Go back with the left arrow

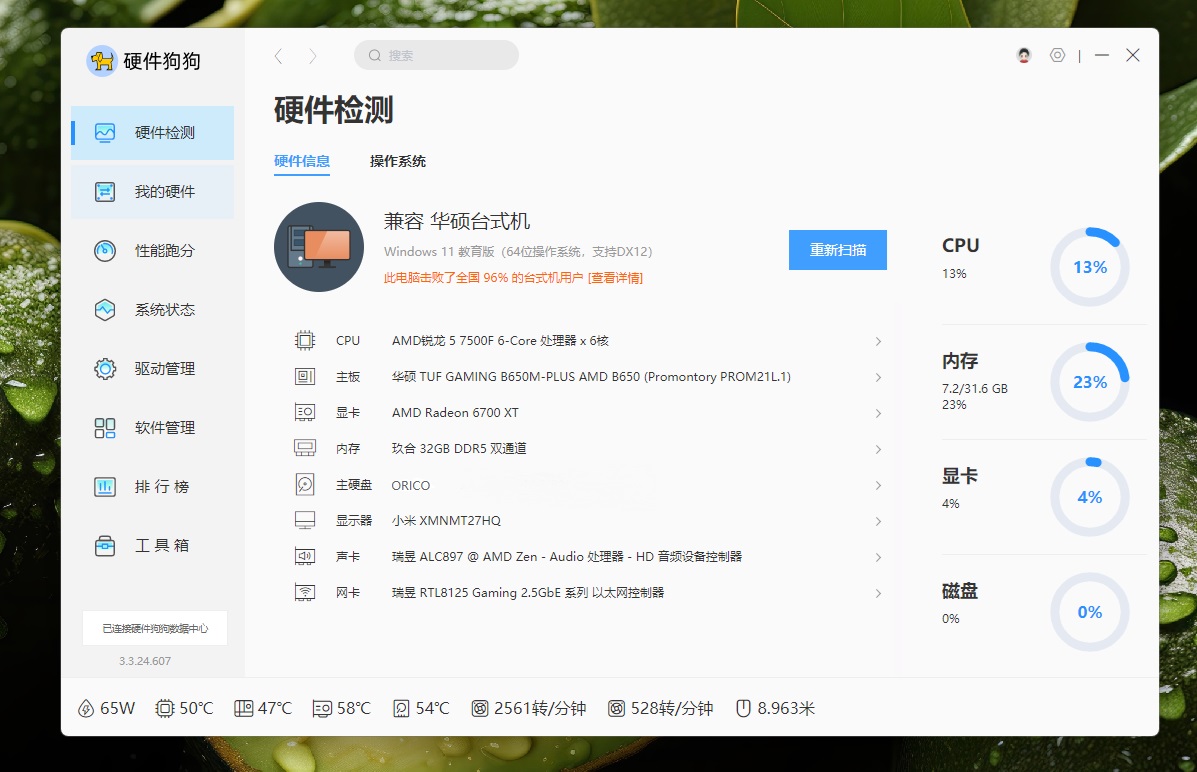click(279, 56)
